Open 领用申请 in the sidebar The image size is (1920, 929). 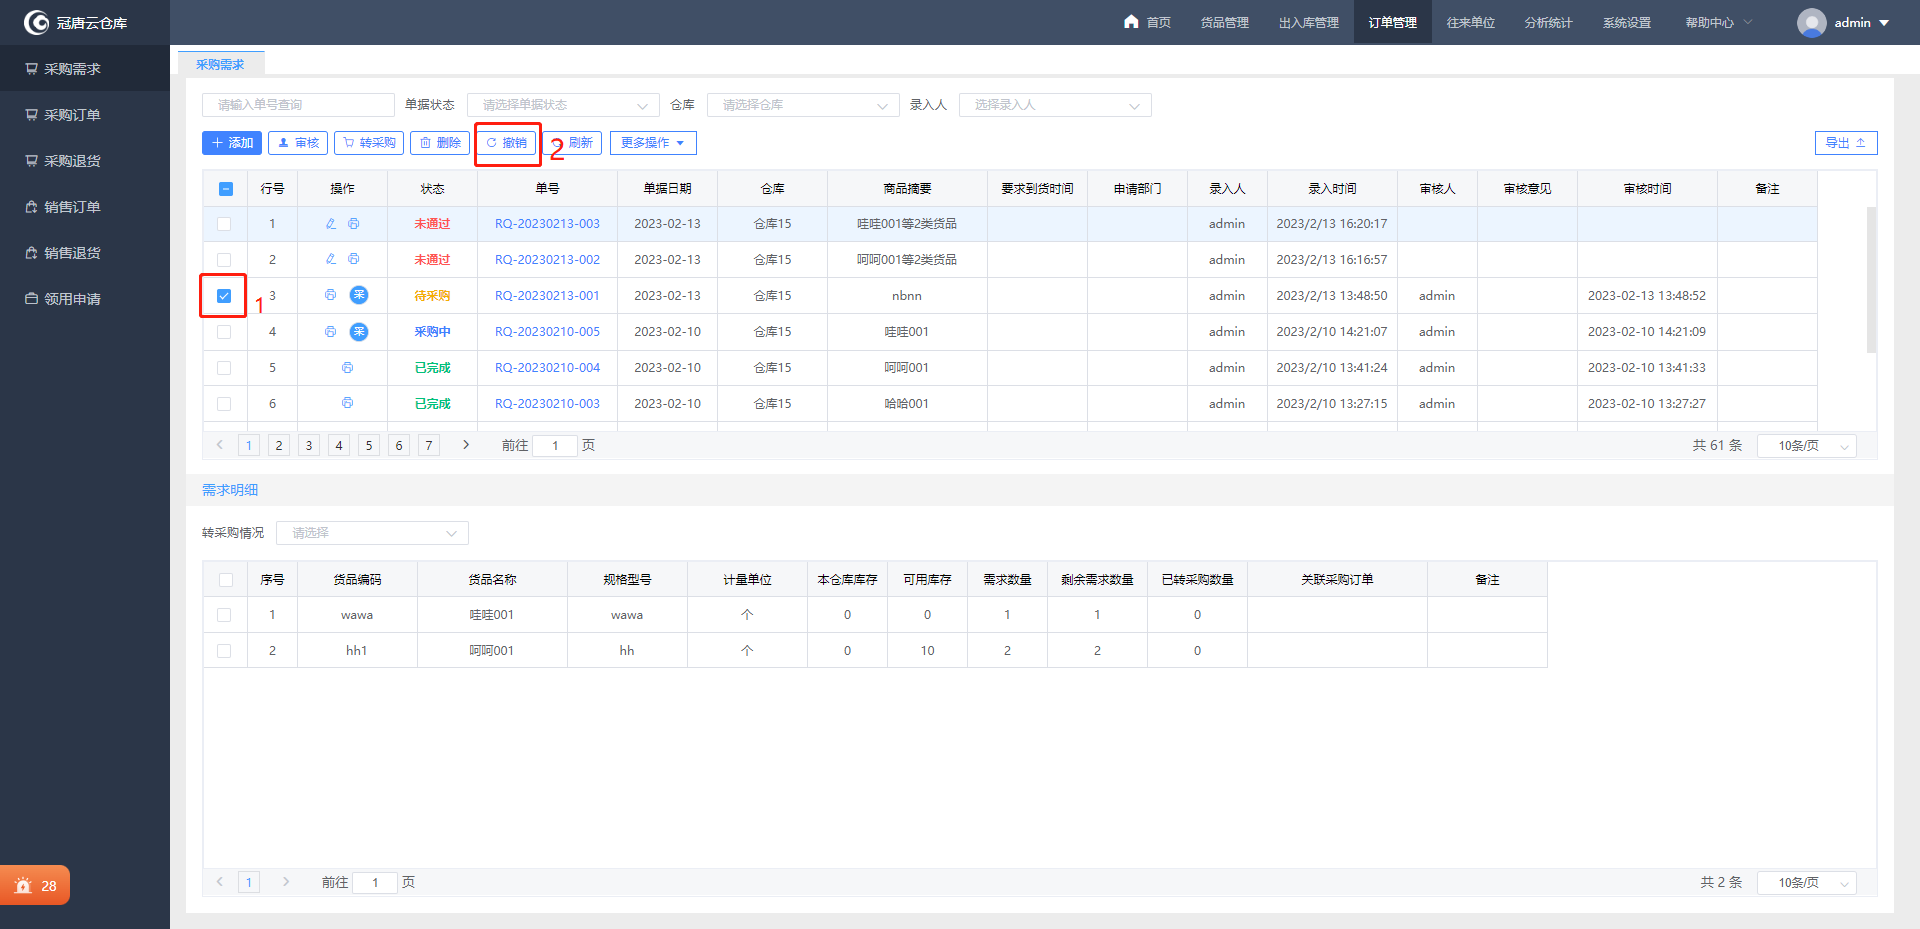pyautogui.click(x=85, y=299)
